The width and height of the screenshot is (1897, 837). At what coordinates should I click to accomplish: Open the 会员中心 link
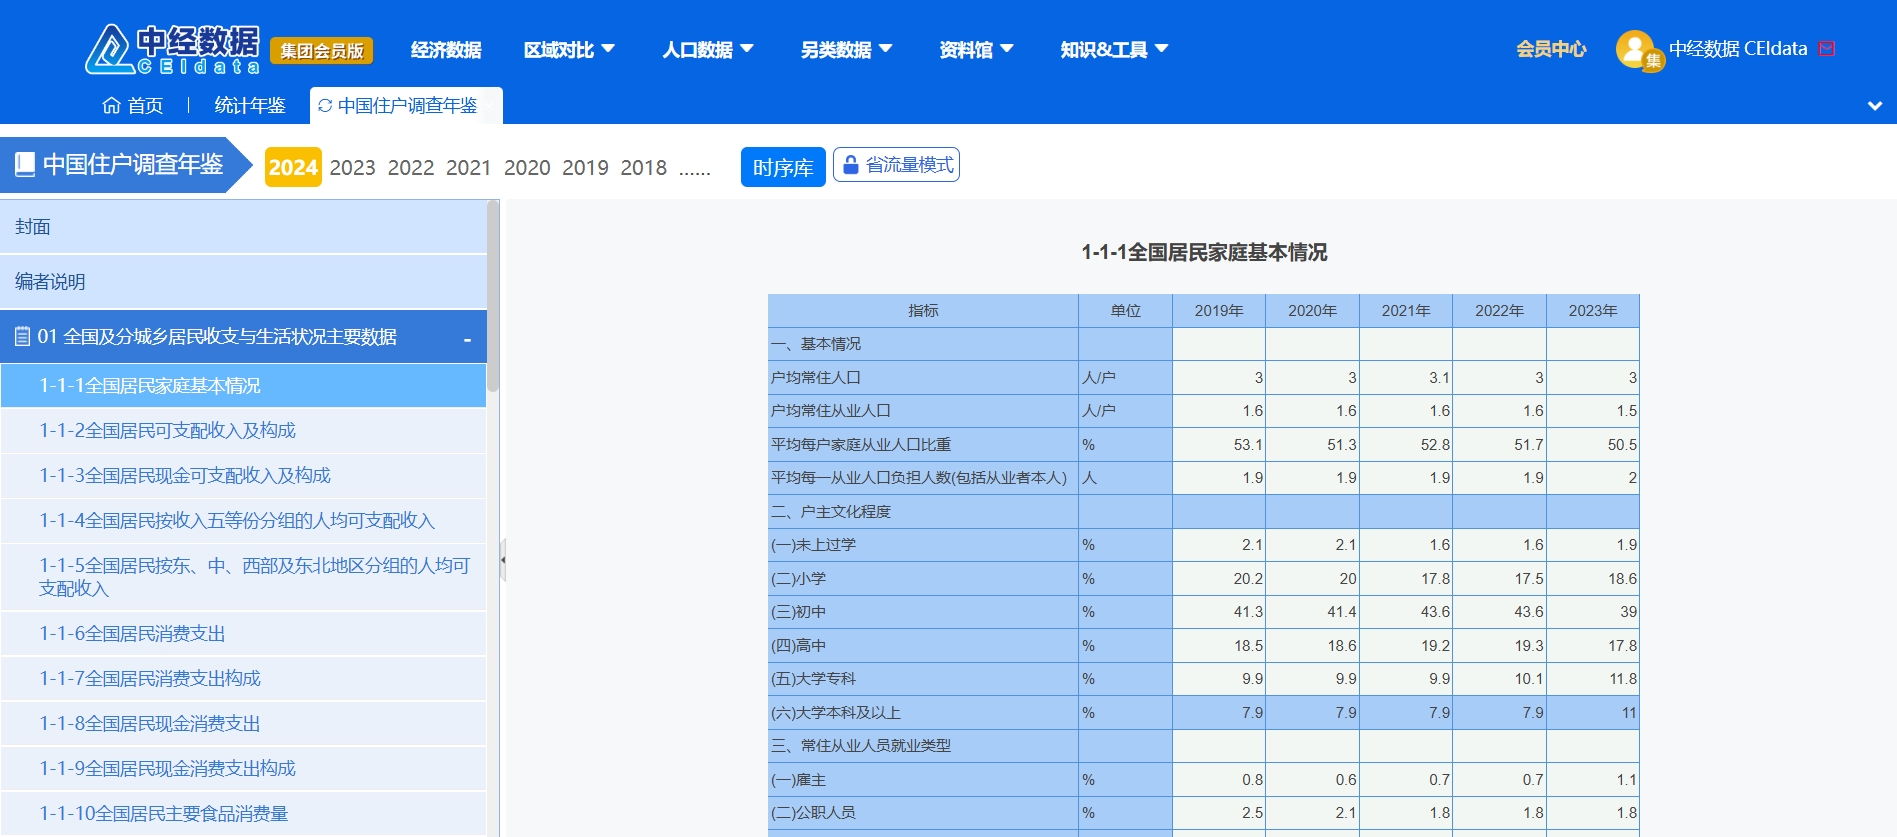1550,49
